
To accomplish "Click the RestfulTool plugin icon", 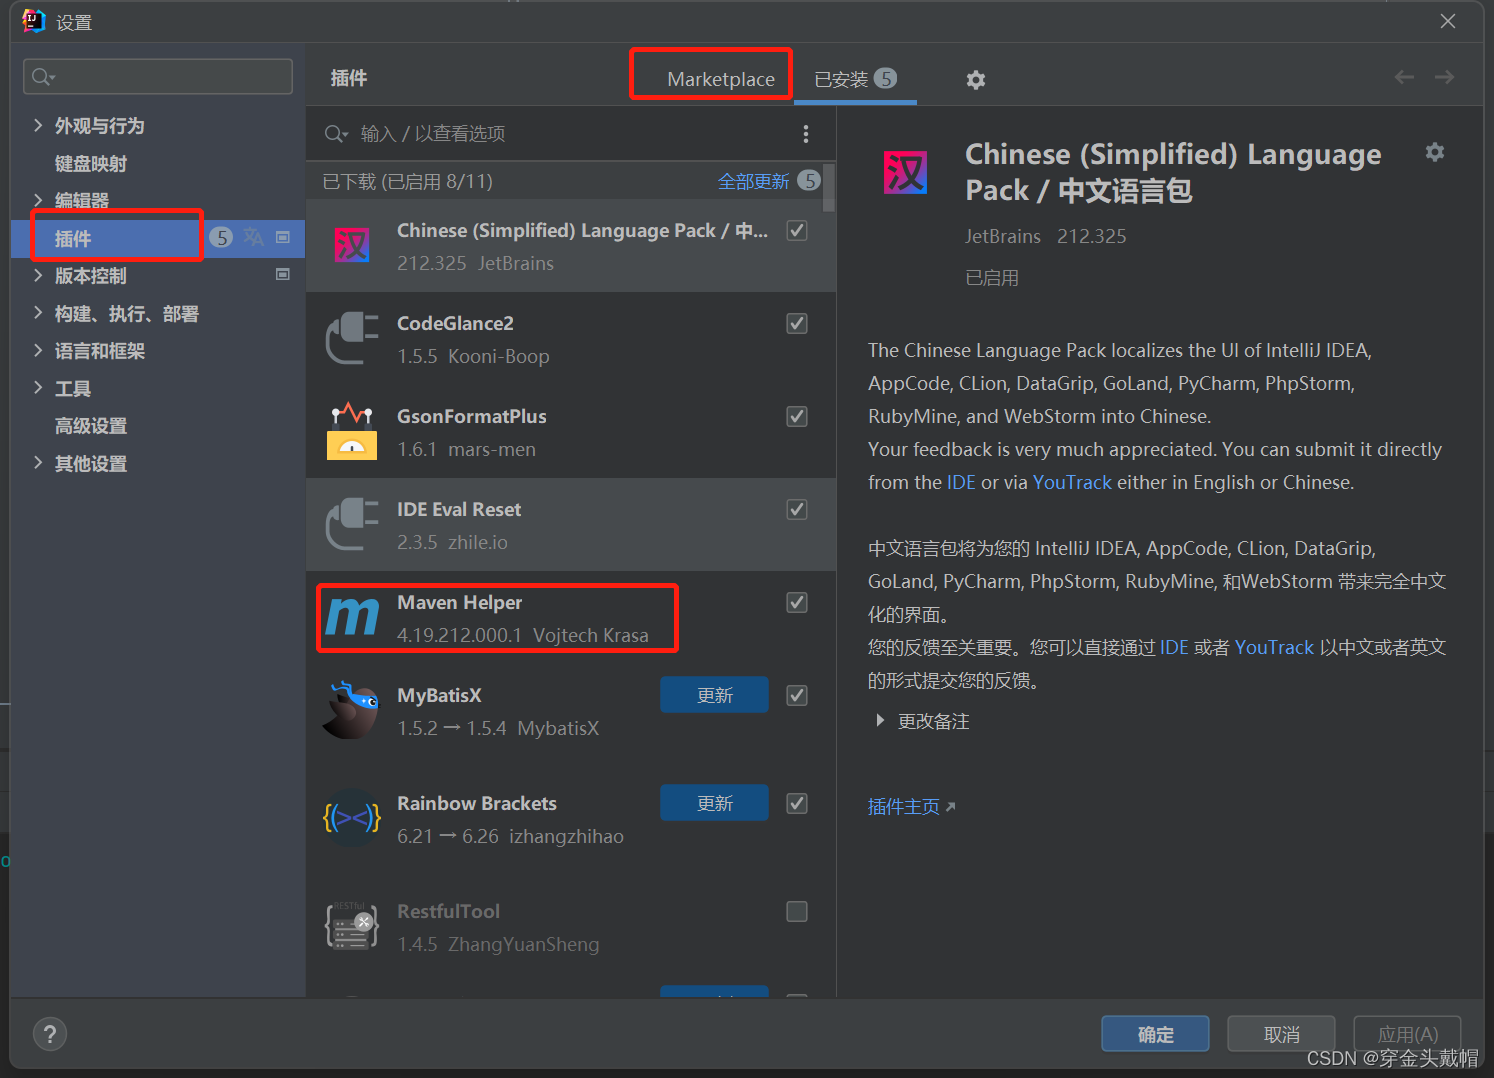I will pos(351,925).
